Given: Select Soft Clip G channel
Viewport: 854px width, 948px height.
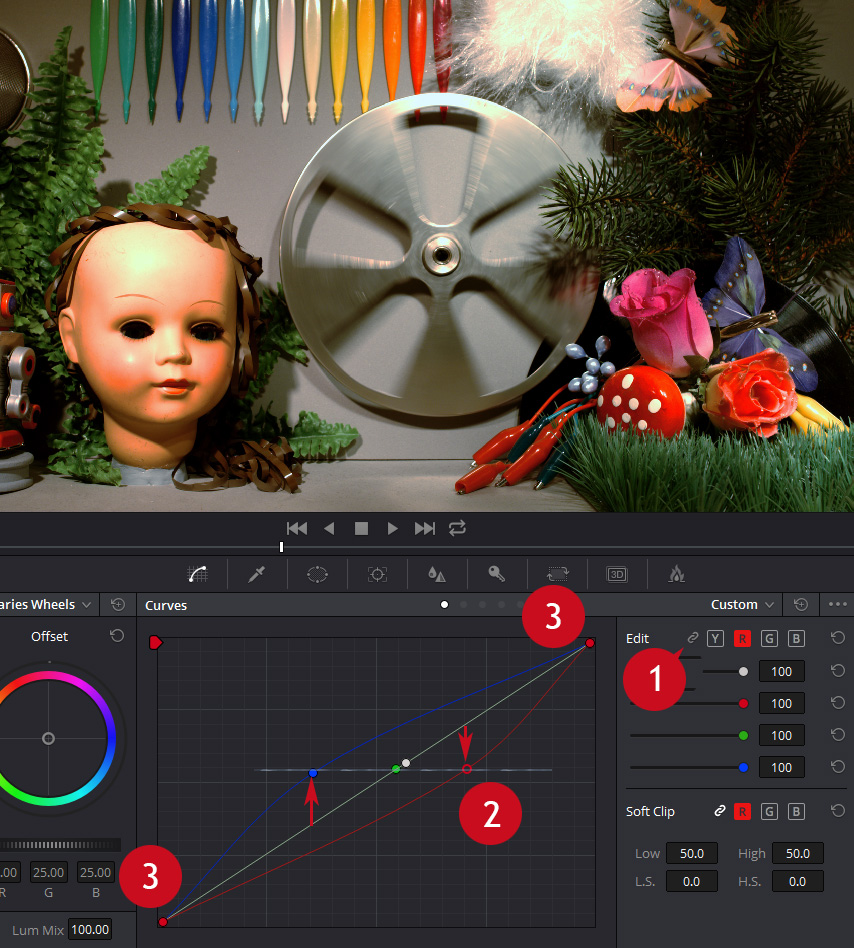Looking at the screenshot, I should coord(769,811).
